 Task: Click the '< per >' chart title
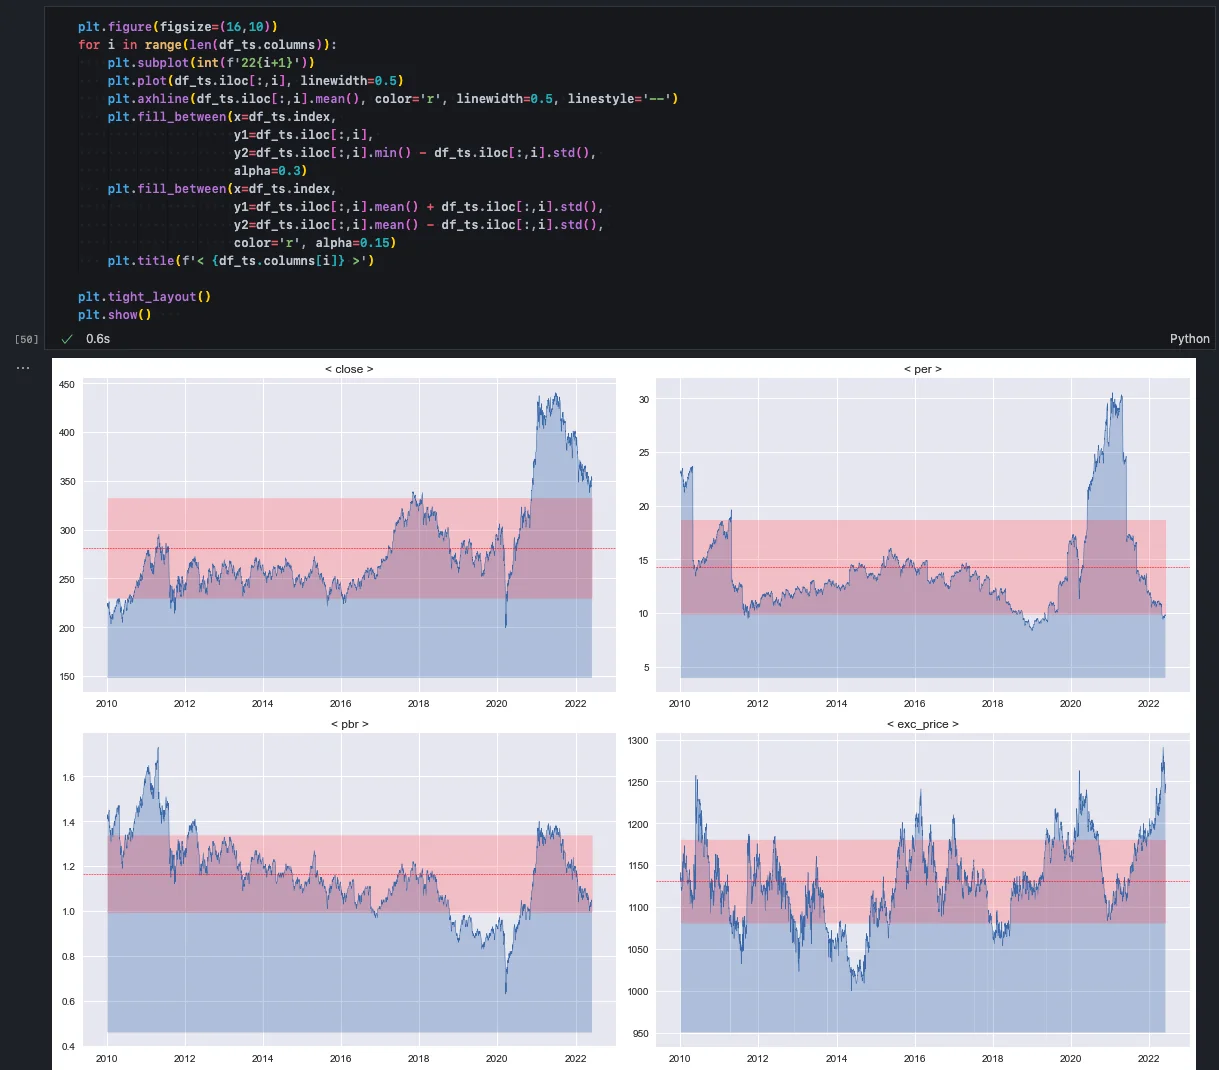[922, 369]
